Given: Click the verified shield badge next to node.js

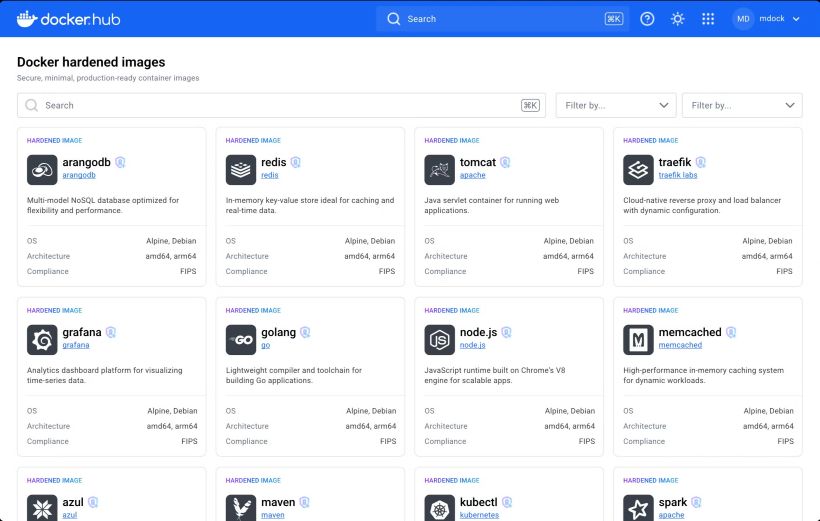Looking at the screenshot, I should [x=506, y=332].
